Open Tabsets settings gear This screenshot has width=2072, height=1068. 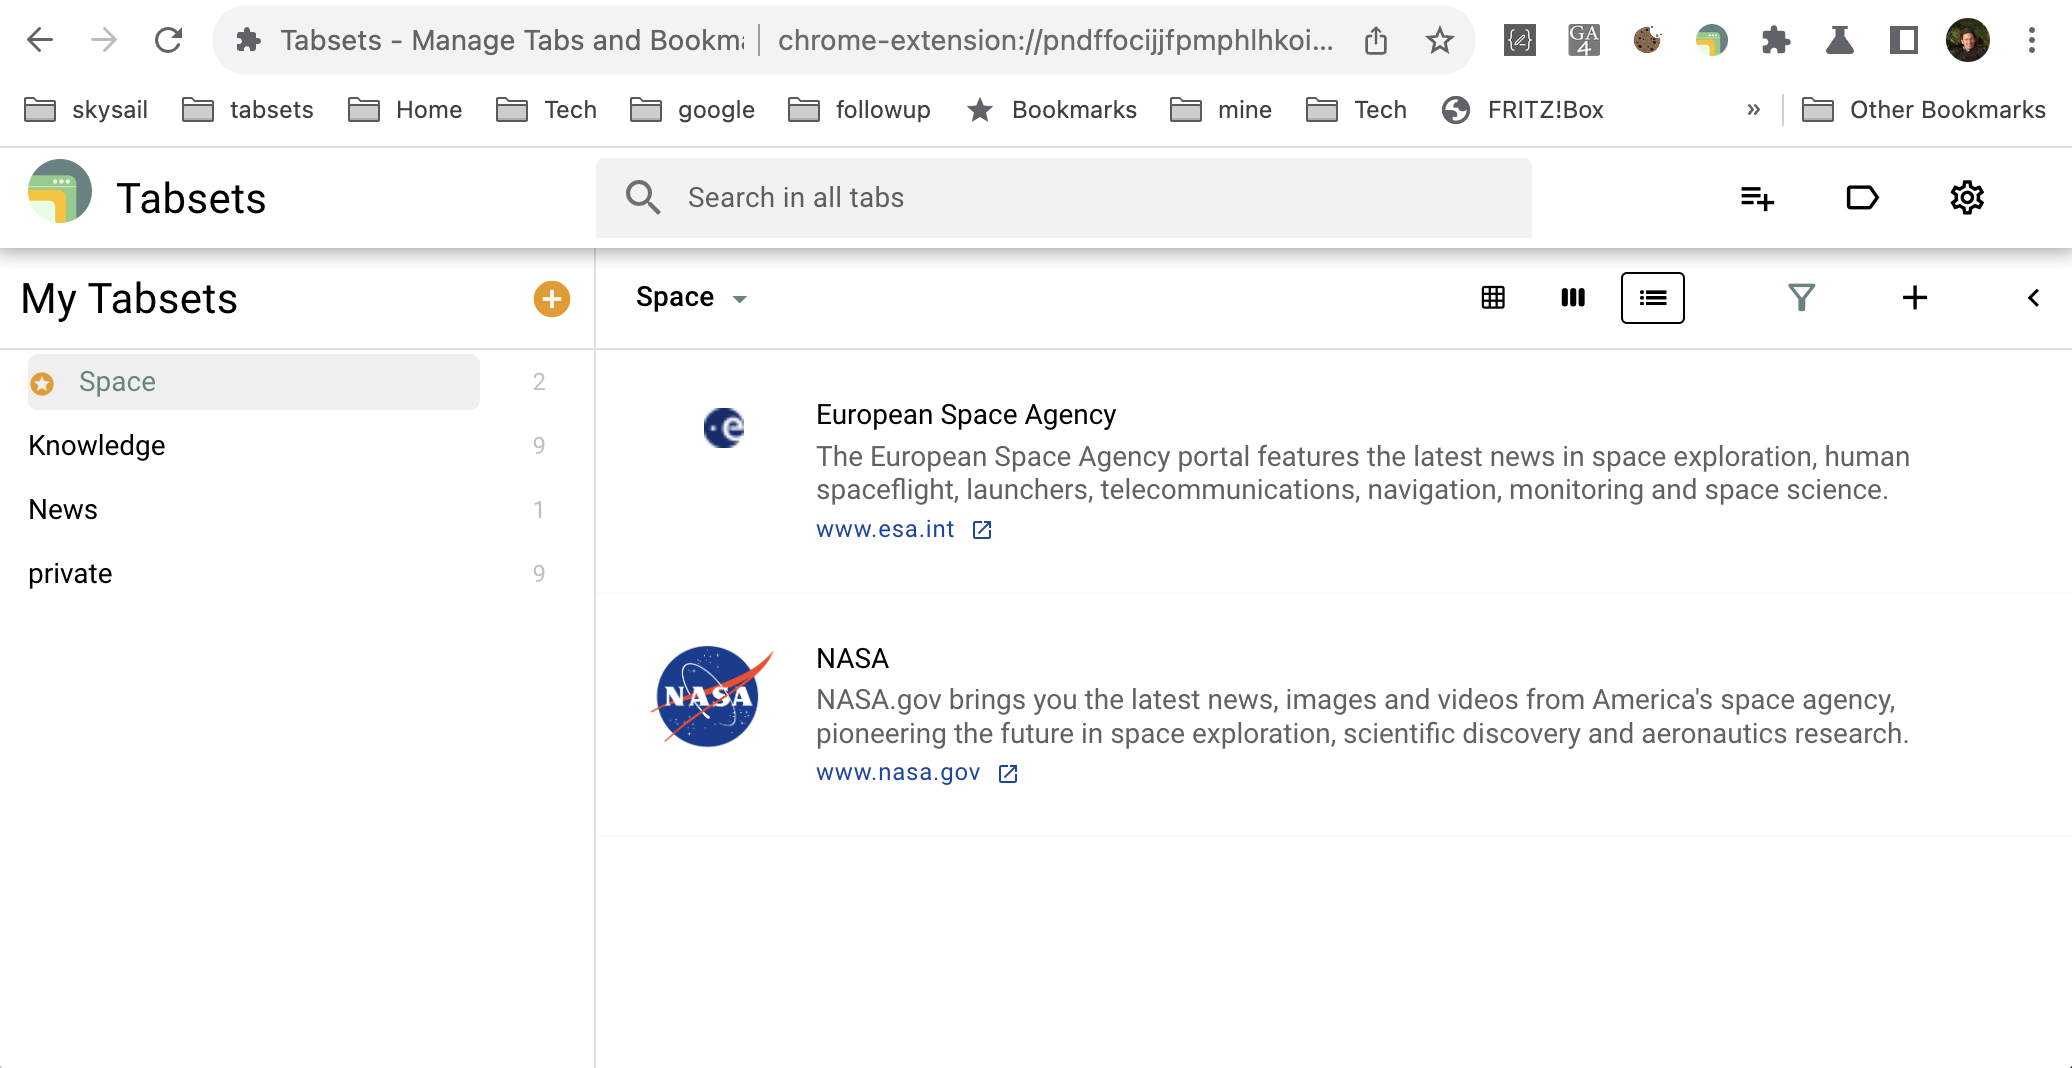coord(1967,198)
